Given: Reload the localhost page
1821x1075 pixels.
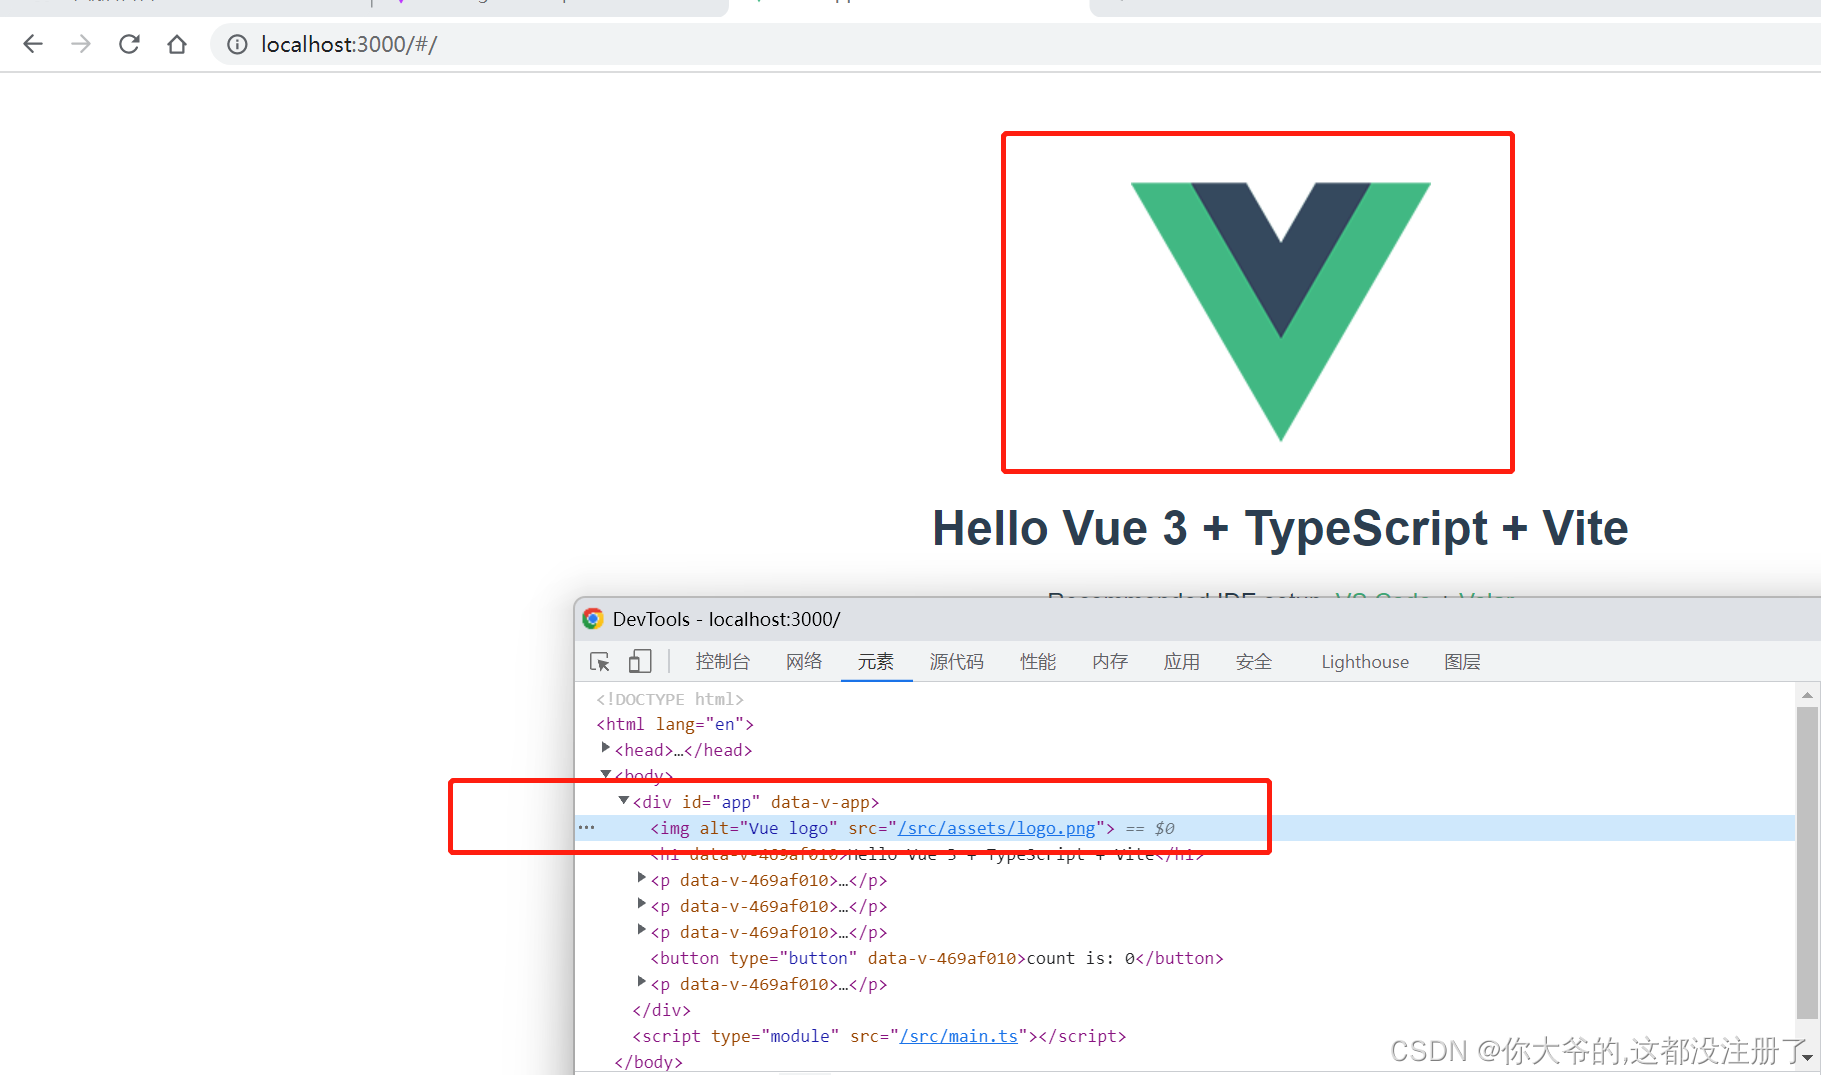Looking at the screenshot, I should coord(129,44).
